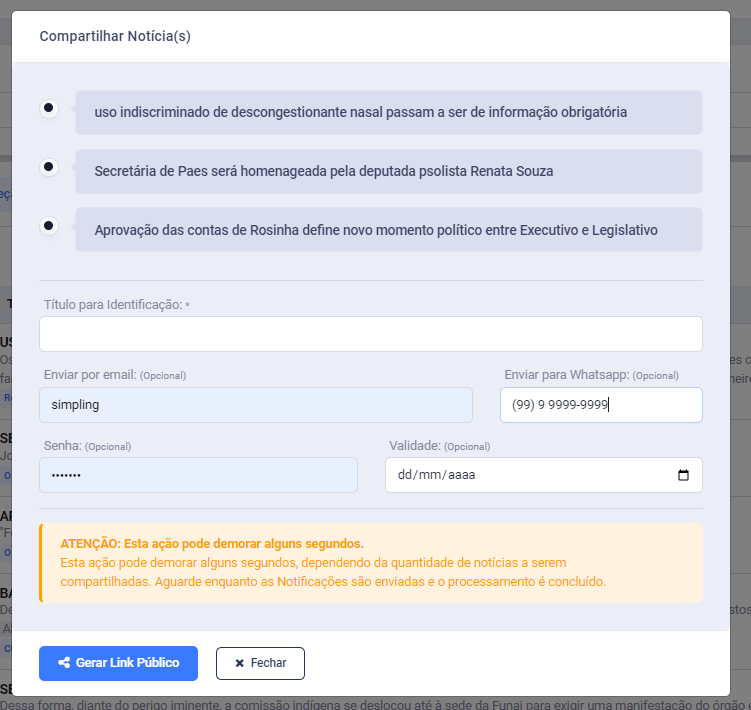Viewport: 751px width, 710px height.
Task: Select bullet for Secretária de Paes news
Action: [x=48, y=167]
